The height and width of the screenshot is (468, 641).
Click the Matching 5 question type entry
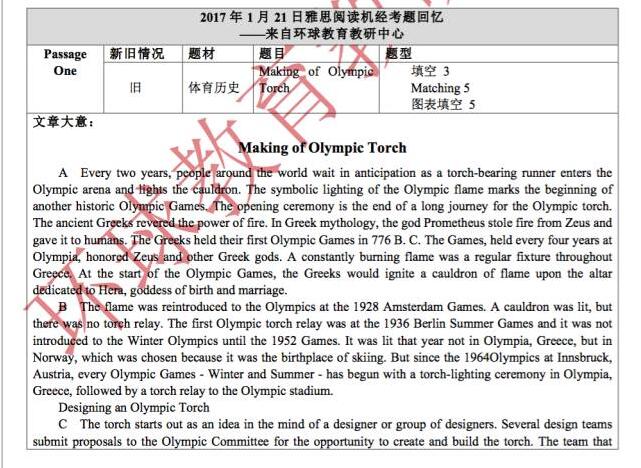click(x=440, y=88)
